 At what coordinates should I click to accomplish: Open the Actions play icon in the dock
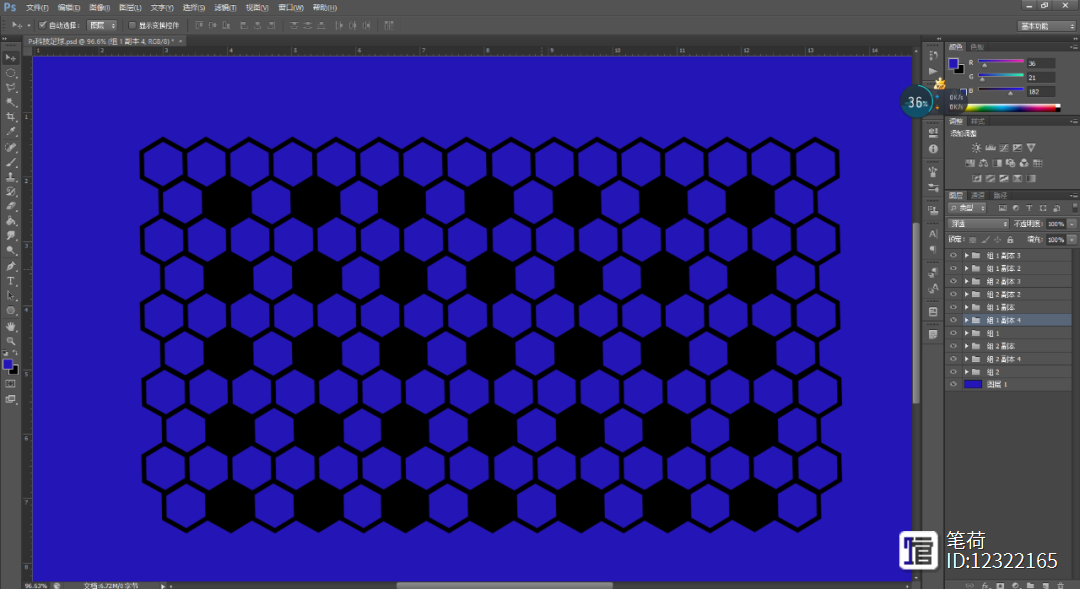933,71
